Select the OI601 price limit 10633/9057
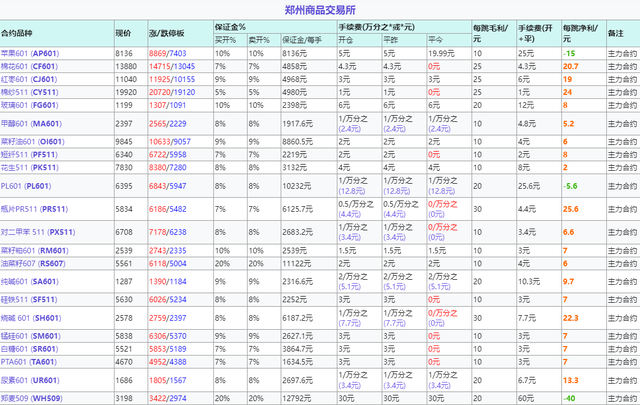 point(169,142)
